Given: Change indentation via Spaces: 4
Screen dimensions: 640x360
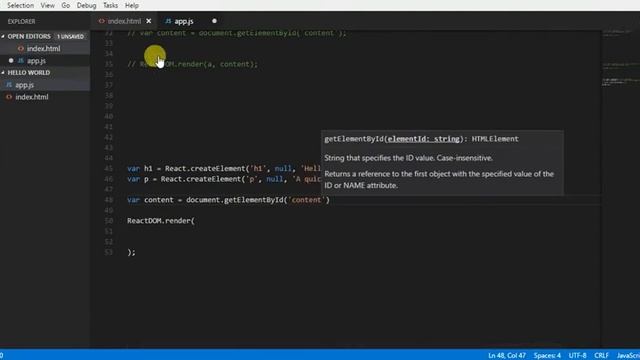Looking at the screenshot, I should [547, 356].
